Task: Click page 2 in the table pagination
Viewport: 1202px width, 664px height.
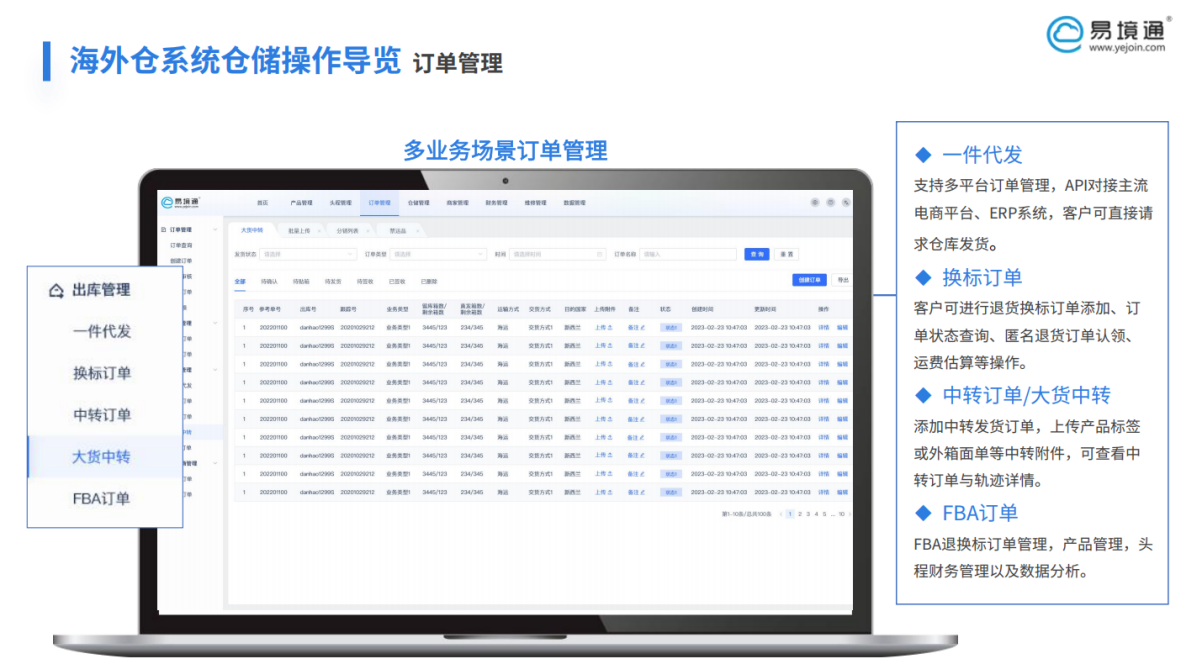Action: [800, 515]
